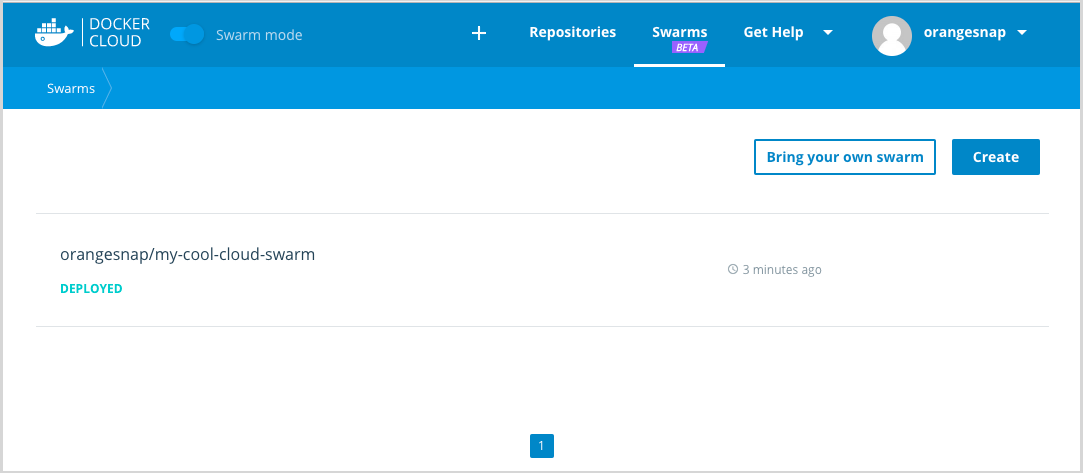Expand the Get Help dropdown arrow

coord(827,32)
